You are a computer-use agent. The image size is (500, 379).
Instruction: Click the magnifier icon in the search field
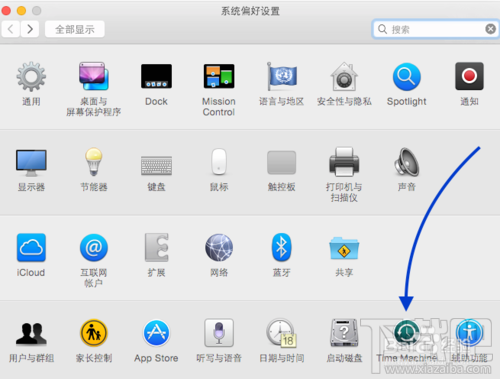pyautogui.click(x=382, y=29)
